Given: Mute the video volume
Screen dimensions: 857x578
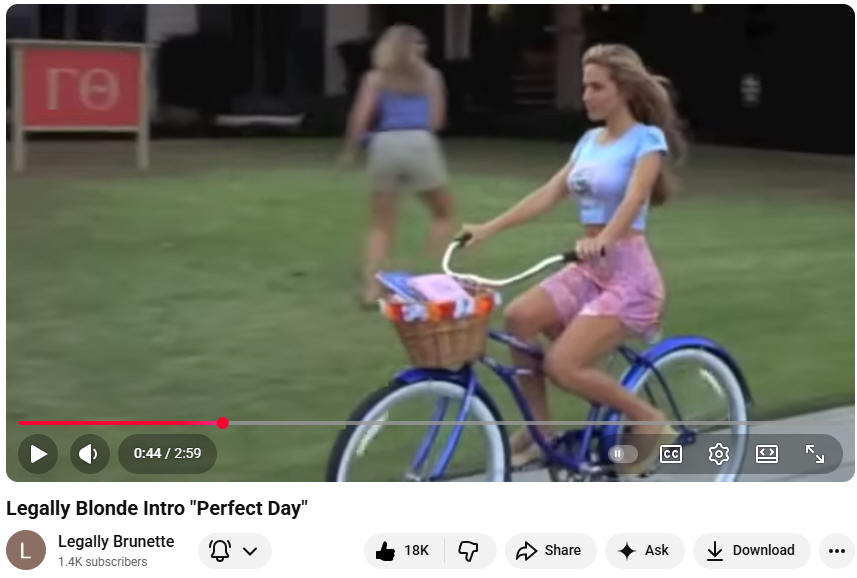Looking at the screenshot, I should tap(90, 453).
